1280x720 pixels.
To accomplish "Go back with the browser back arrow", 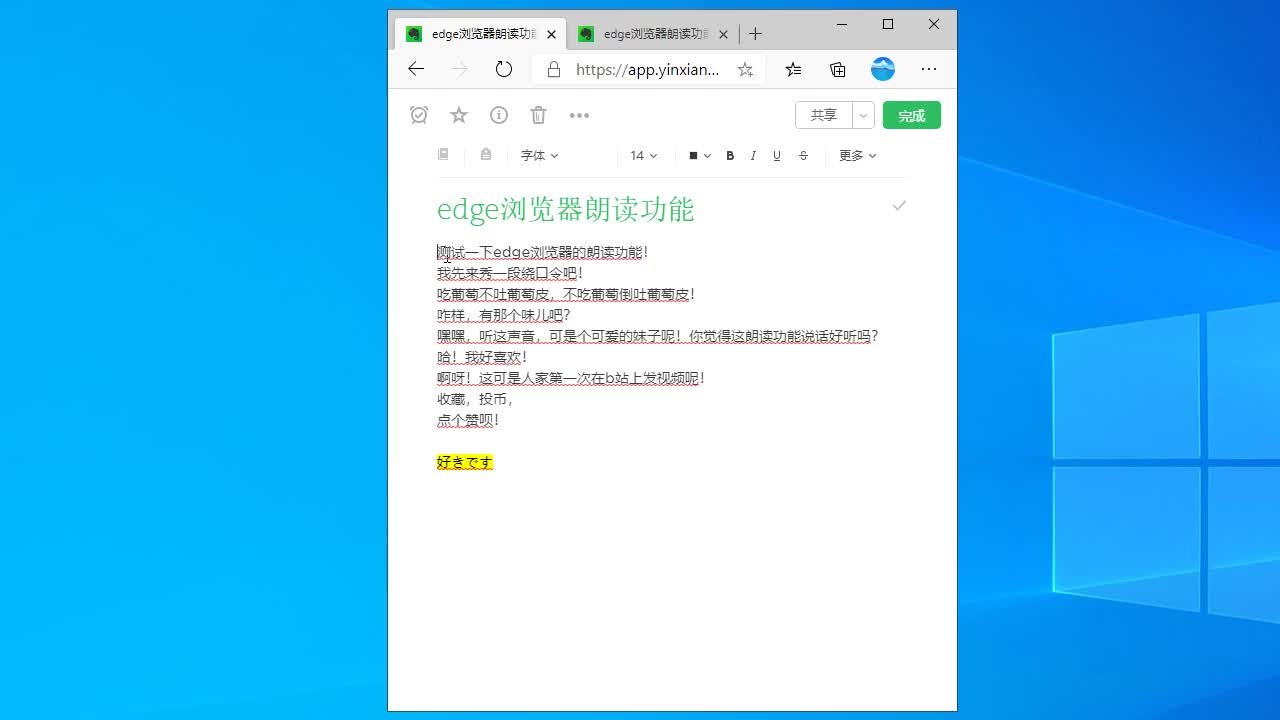I will click(x=416, y=69).
